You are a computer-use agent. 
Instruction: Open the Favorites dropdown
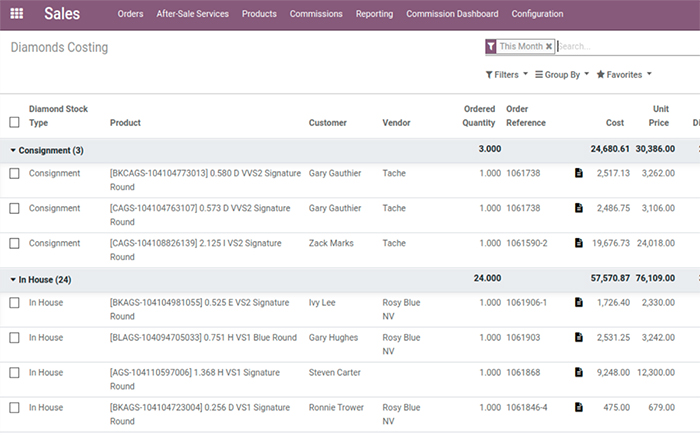point(624,75)
